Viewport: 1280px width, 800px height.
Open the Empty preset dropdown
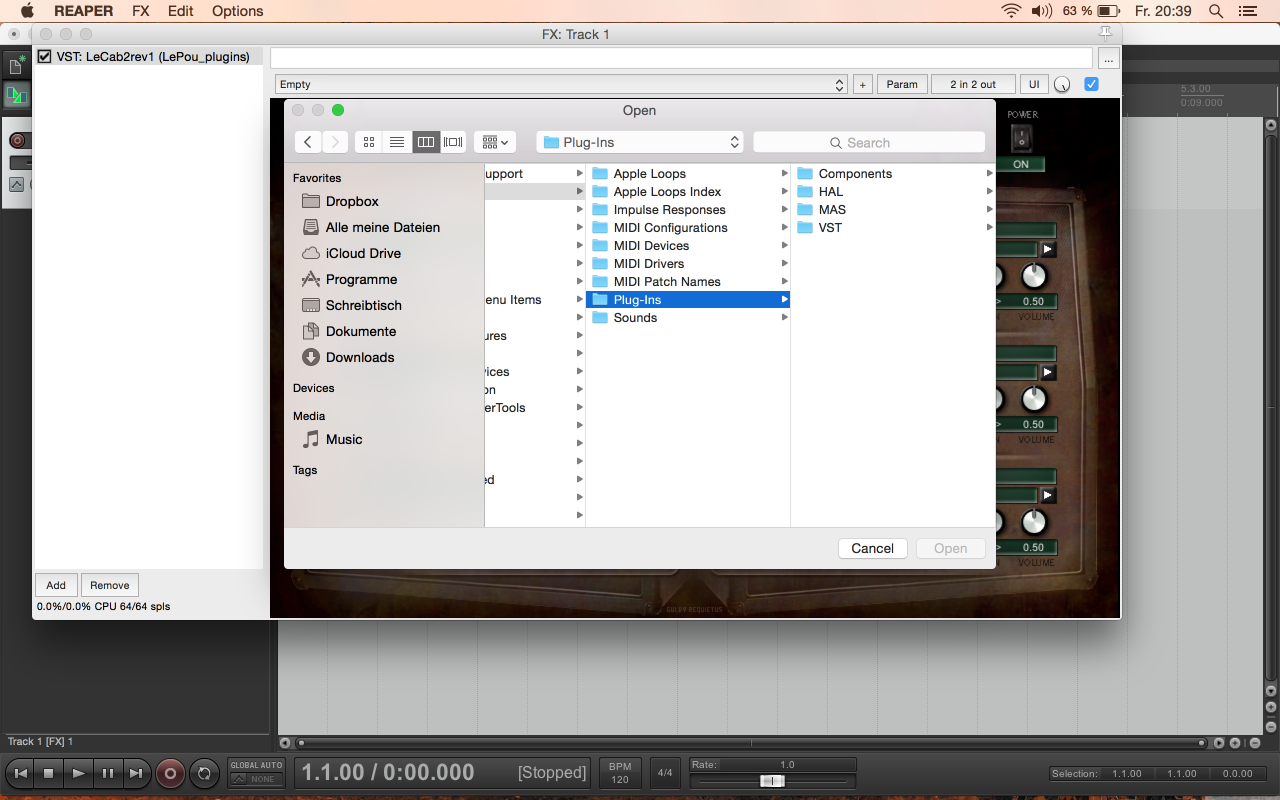click(562, 85)
